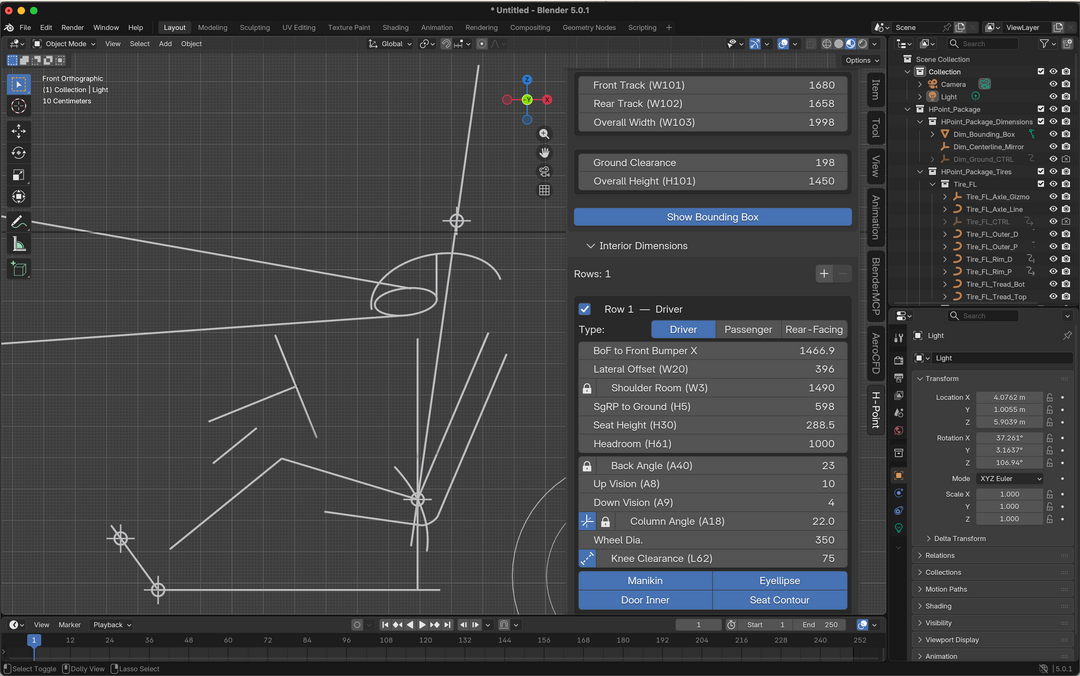Switch orthographic/perspective grid icon
The width and height of the screenshot is (1080, 676).
point(544,190)
